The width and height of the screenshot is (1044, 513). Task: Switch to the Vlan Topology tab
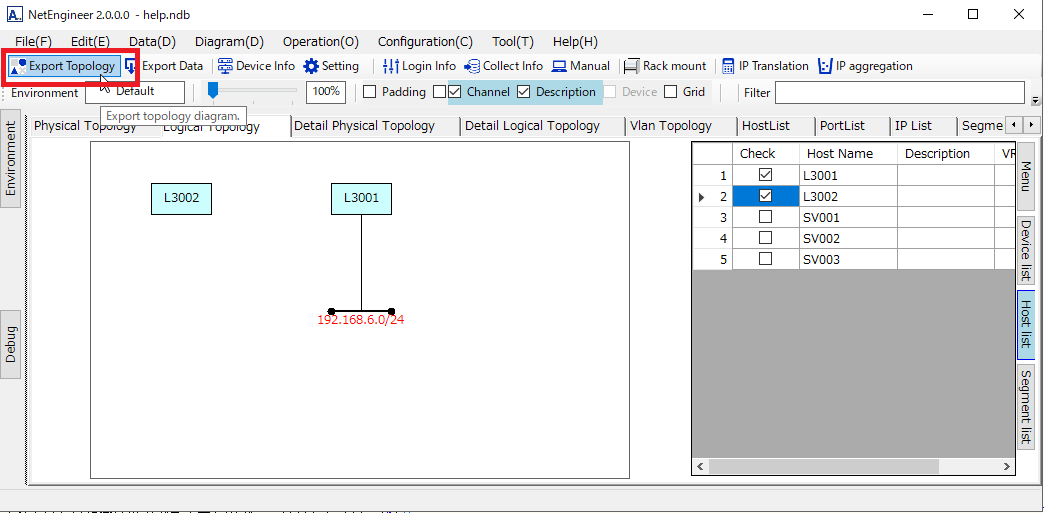tap(670, 126)
